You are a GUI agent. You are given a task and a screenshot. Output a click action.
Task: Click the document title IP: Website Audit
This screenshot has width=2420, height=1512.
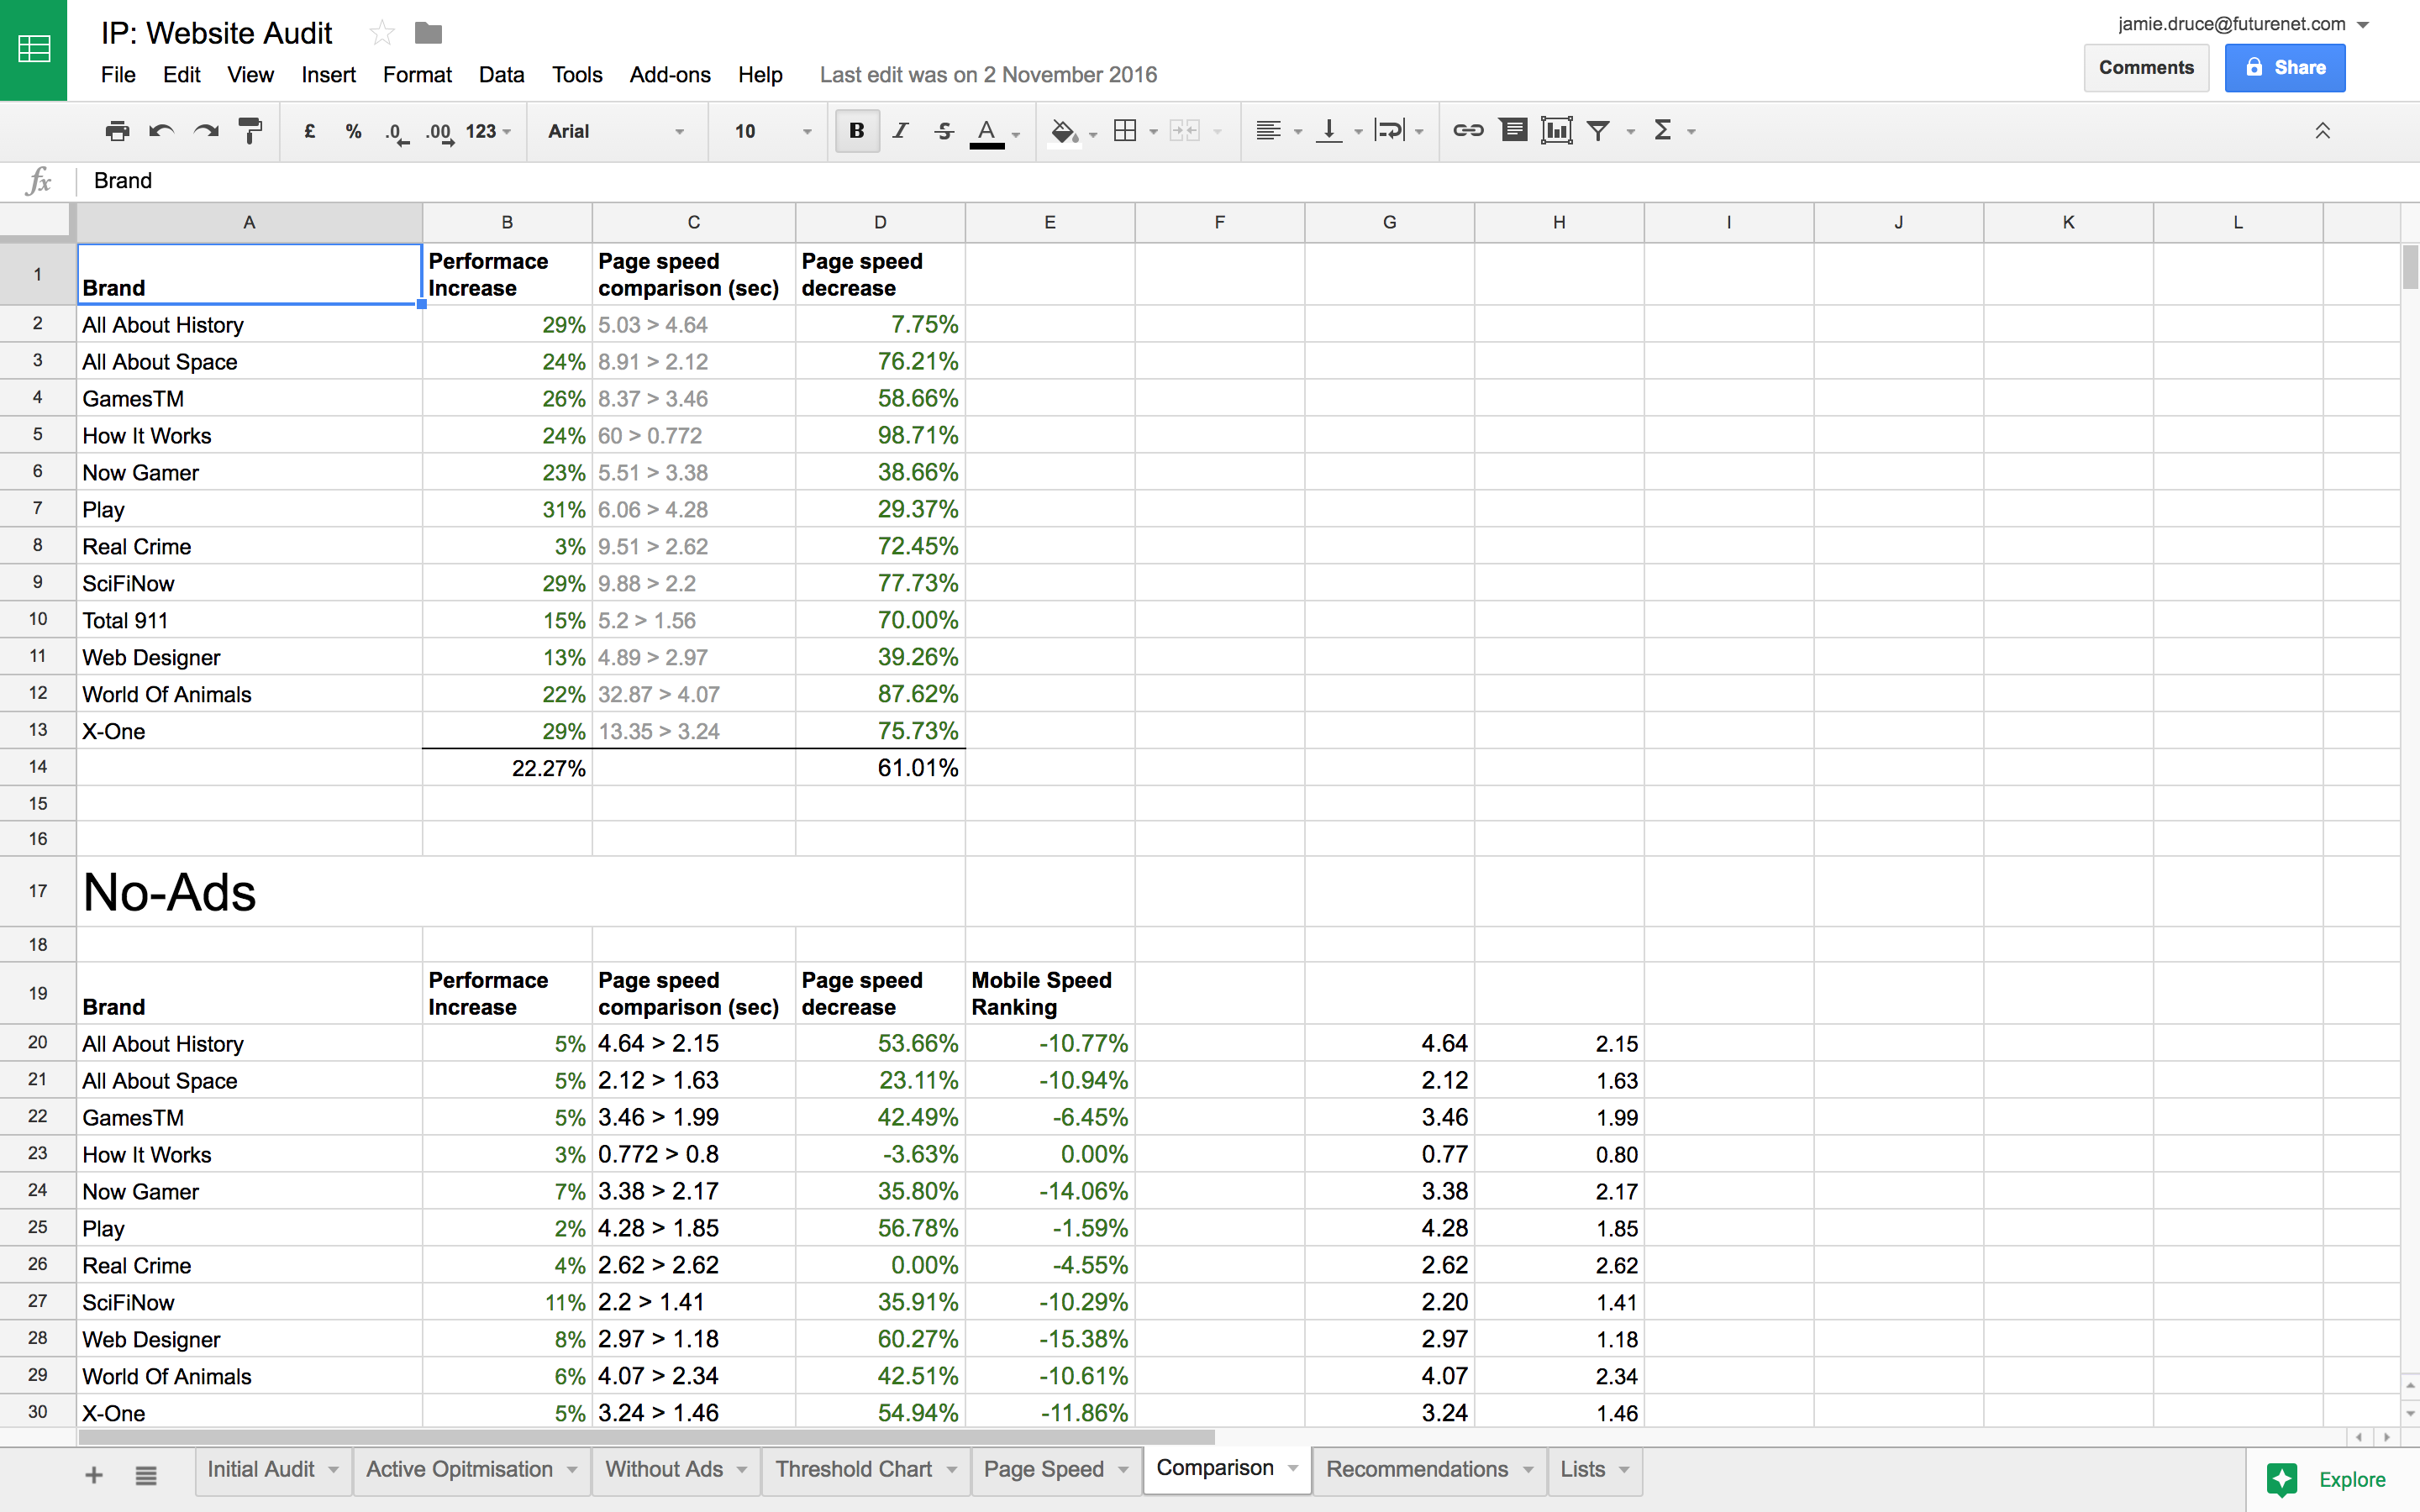tap(216, 33)
